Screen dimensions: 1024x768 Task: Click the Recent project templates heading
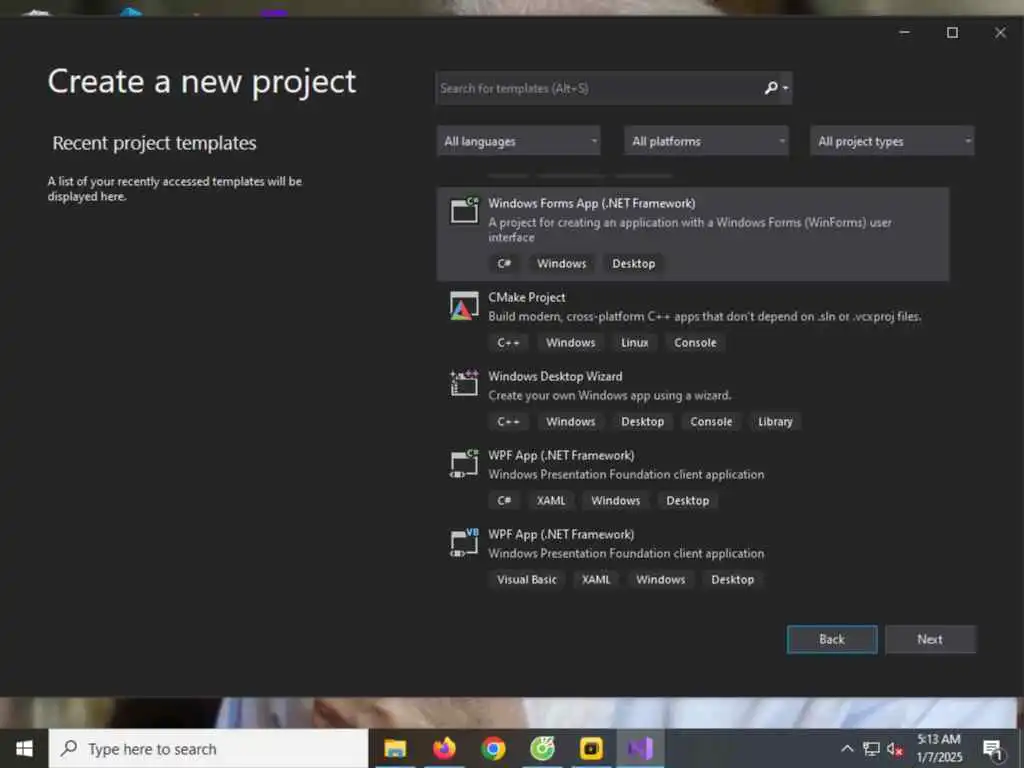pyautogui.click(x=154, y=143)
